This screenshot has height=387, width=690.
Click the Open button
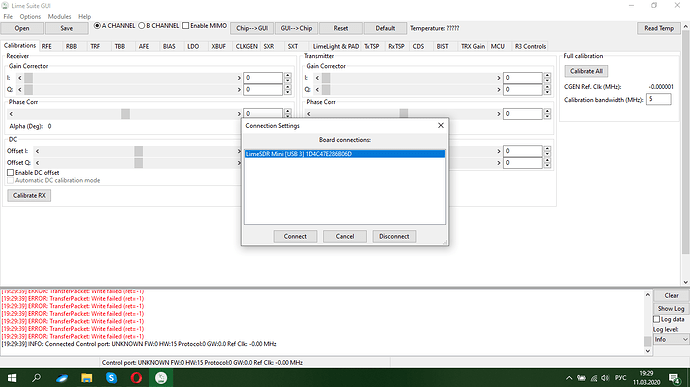click(x=22, y=28)
